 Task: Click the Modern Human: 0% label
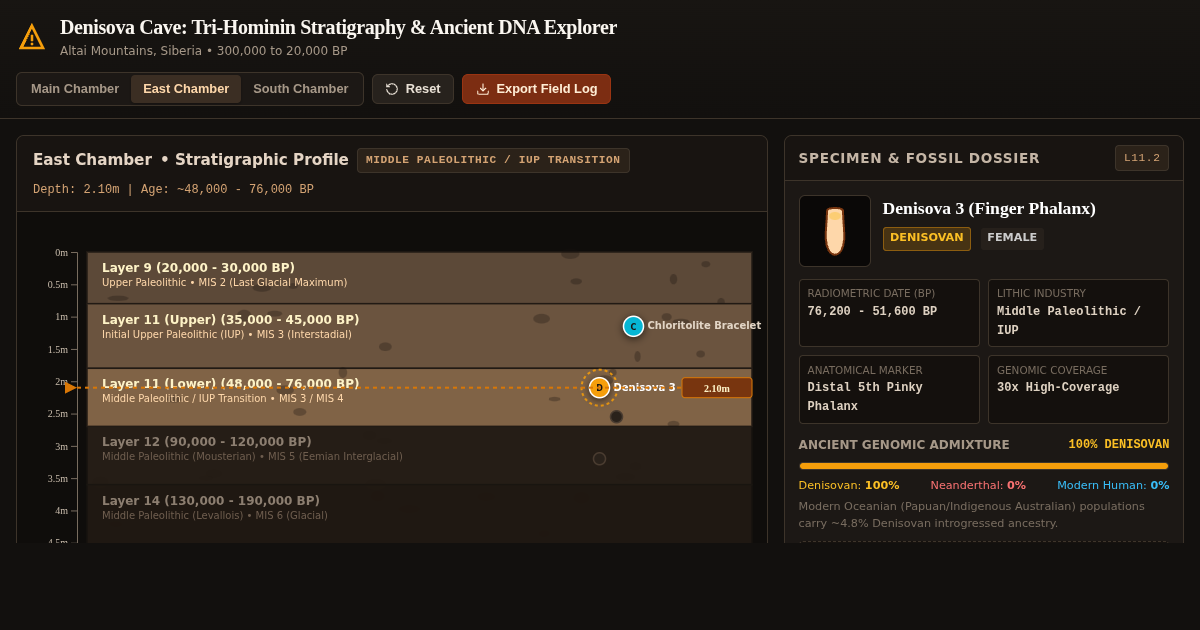[x=1113, y=486]
